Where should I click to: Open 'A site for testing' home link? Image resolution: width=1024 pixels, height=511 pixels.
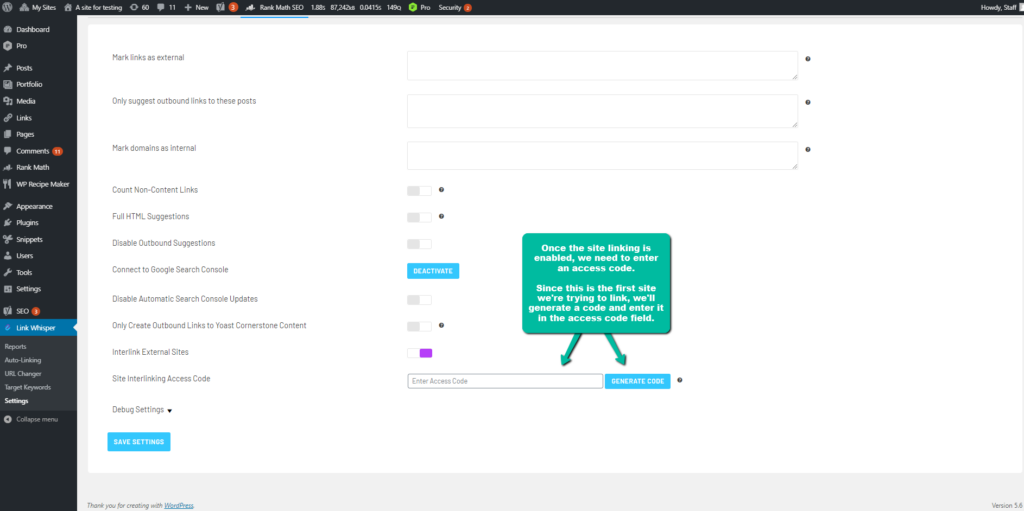coord(93,7)
